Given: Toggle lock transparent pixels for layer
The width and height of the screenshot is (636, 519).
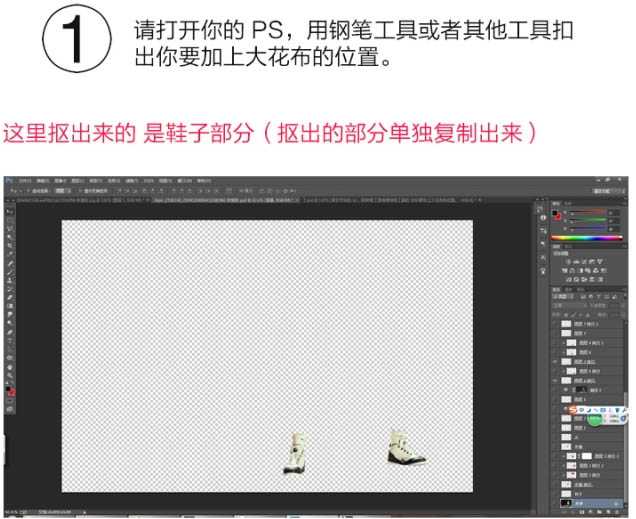Looking at the screenshot, I should click(x=566, y=315).
